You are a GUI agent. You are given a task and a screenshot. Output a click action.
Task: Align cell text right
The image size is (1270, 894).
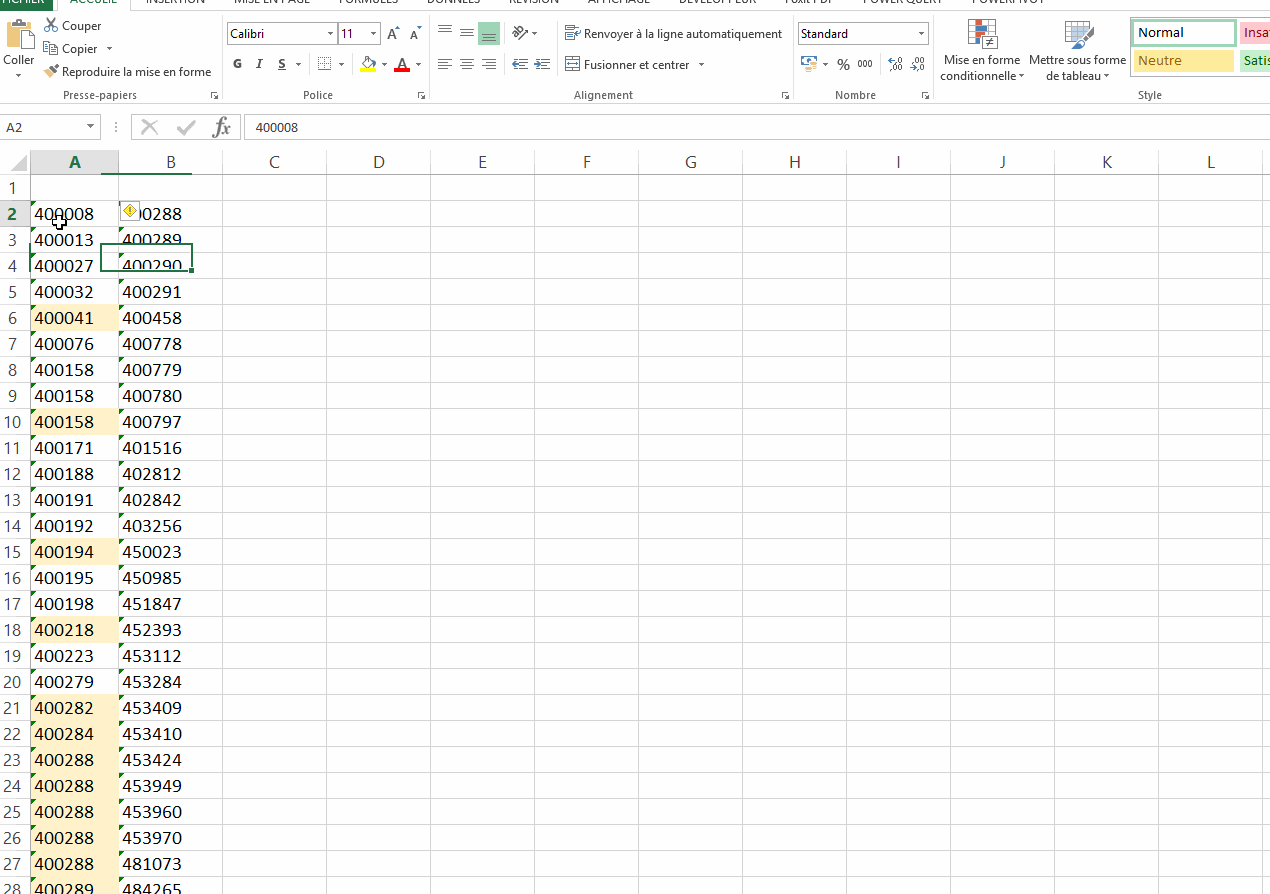coord(489,64)
